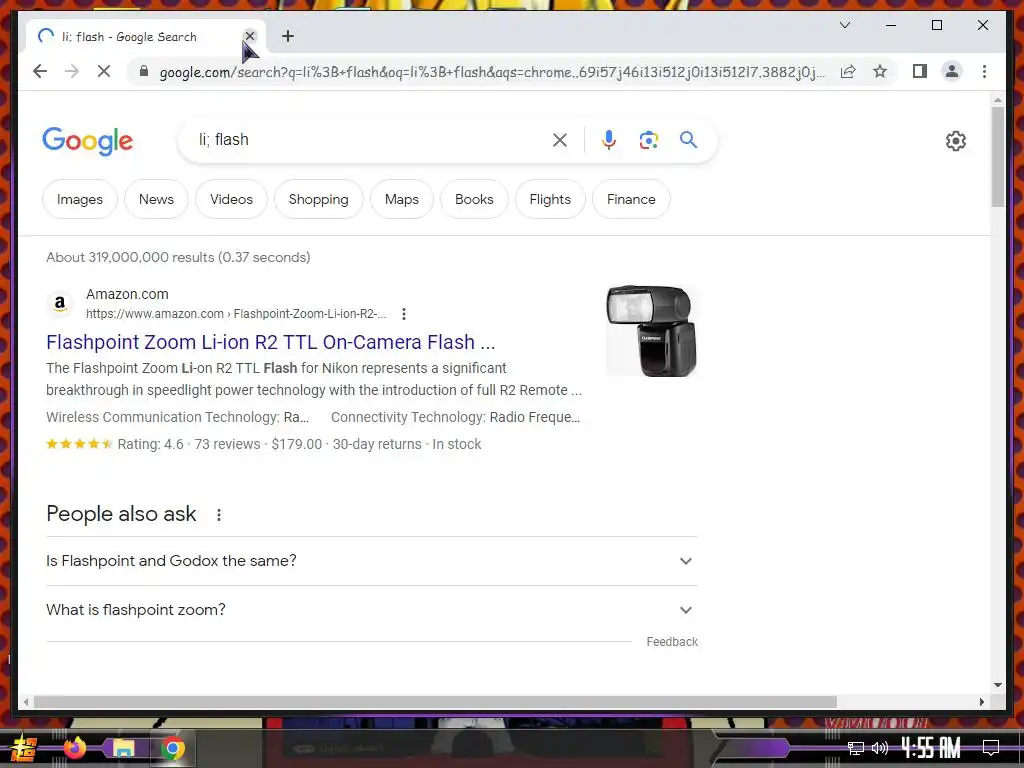Search by image with Google Lens
The image size is (1024, 768).
point(648,140)
